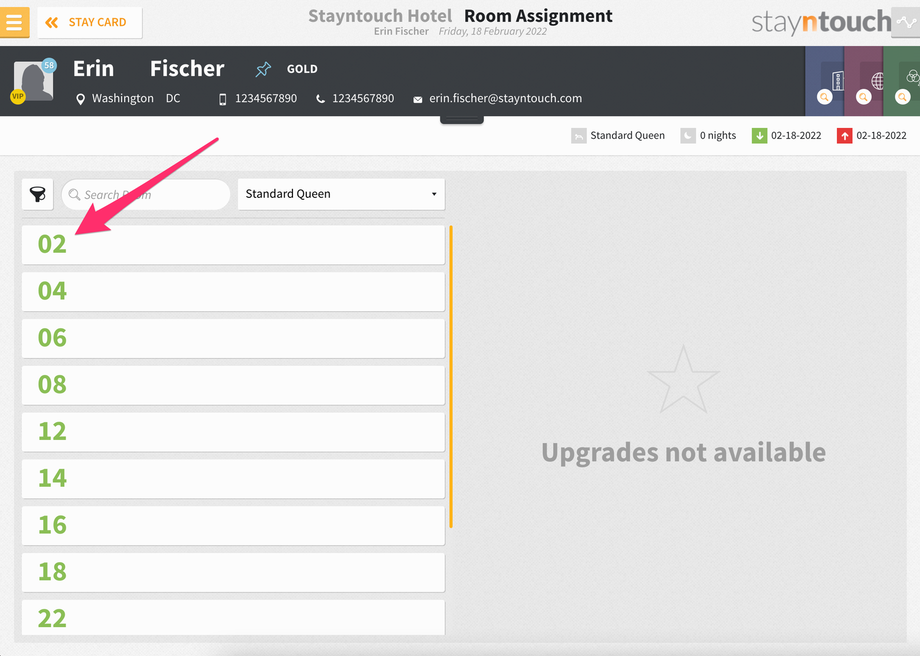Click the red departure arrow icon
The width and height of the screenshot is (920, 656).
(x=844, y=136)
